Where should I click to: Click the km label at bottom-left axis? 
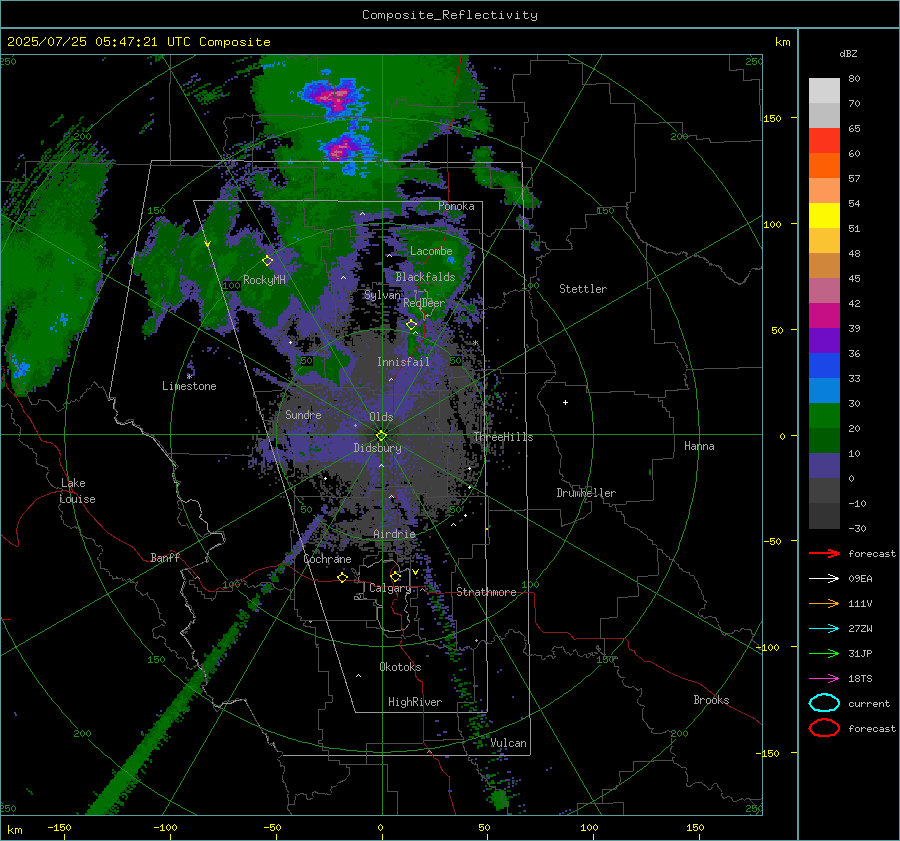click(15, 830)
